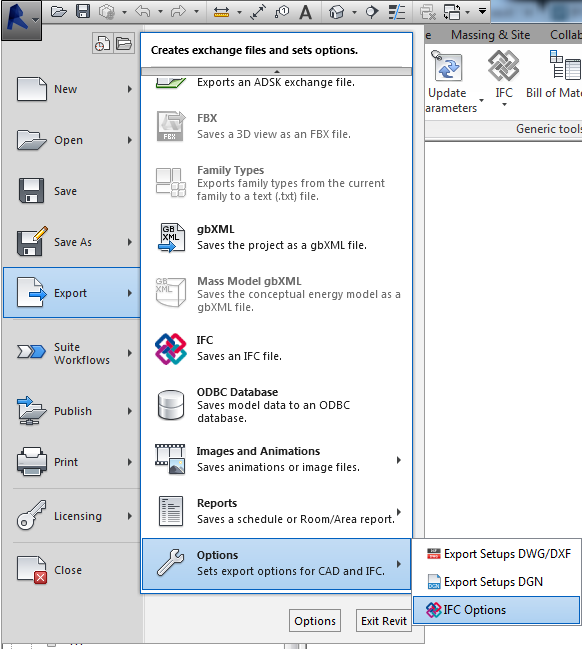Select the Export menu item
Image resolution: width=582 pixels, height=649 pixels.
click(72, 293)
